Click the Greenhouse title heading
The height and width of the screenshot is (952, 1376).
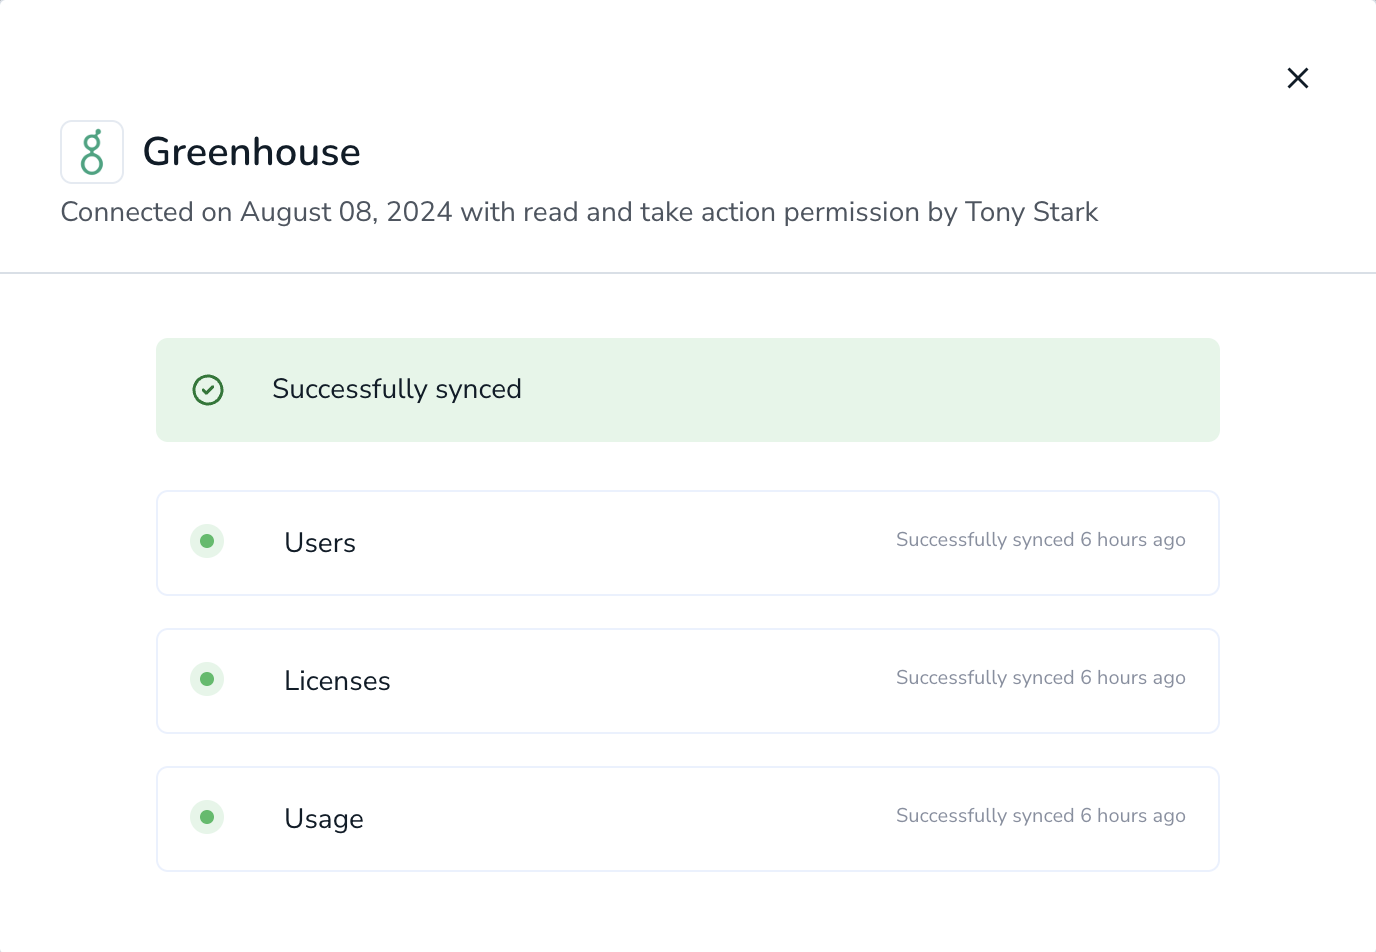[252, 152]
